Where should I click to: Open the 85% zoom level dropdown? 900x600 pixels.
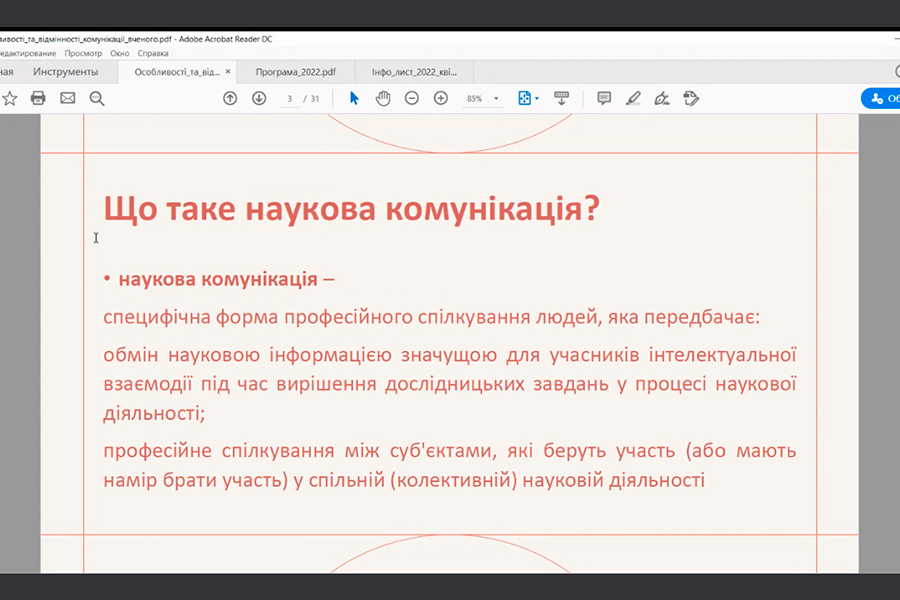pyautogui.click(x=496, y=99)
